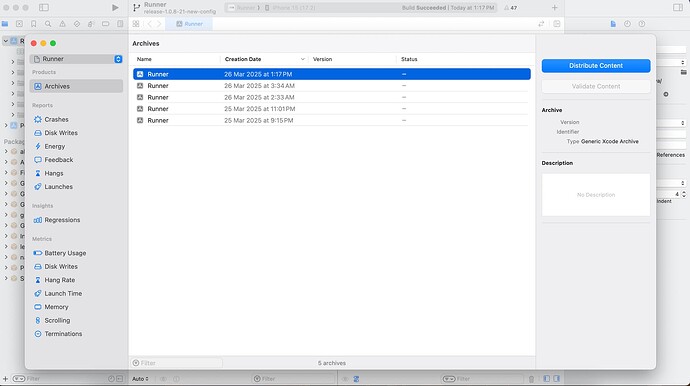Screen dimensions: 690x386
Task: Show the Xcode Quick Help inspector icon
Action: click(x=642, y=24)
